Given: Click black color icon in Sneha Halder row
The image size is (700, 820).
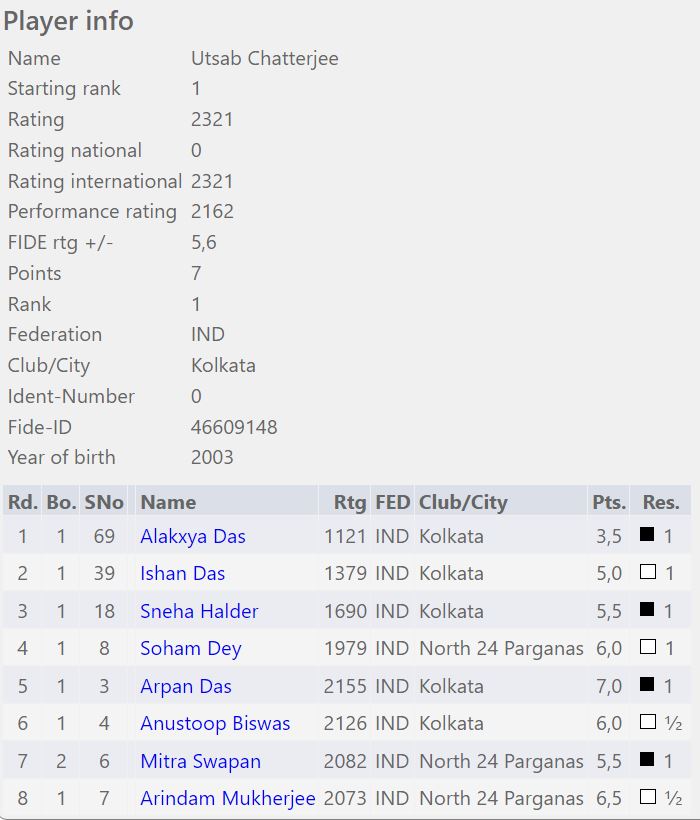Looking at the screenshot, I should (647, 610).
